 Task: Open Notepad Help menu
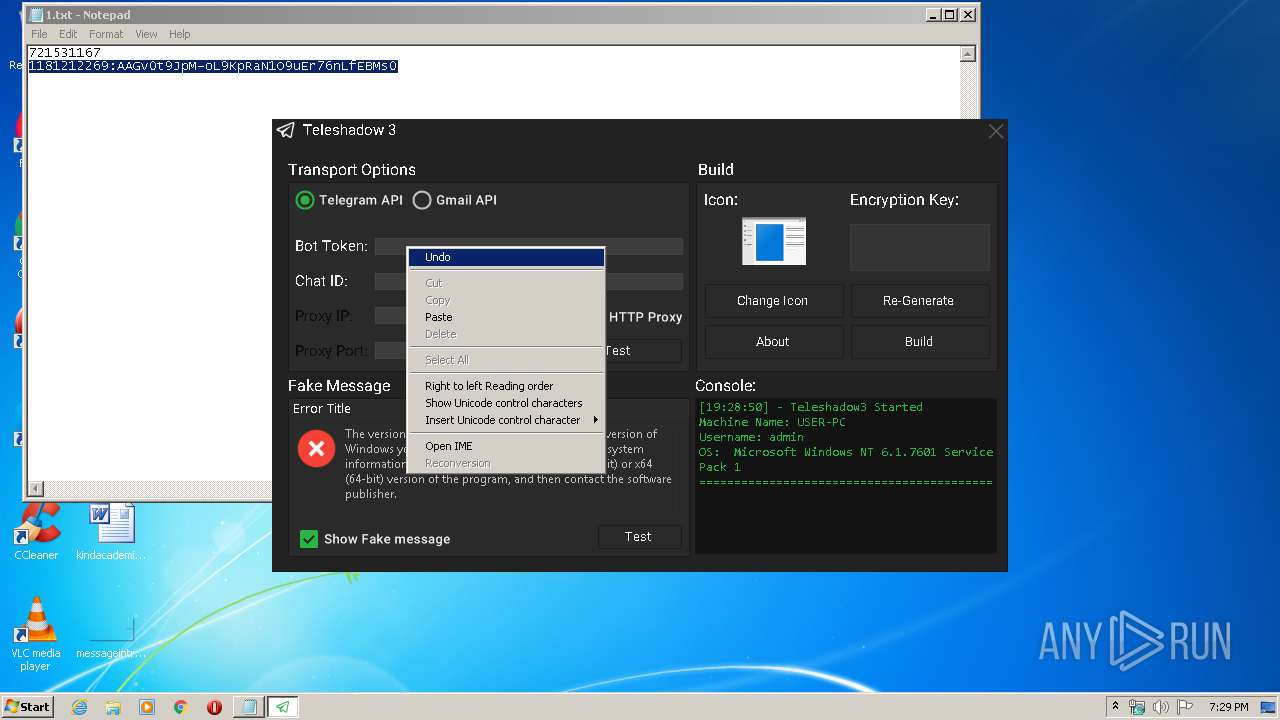tap(180, 34)
